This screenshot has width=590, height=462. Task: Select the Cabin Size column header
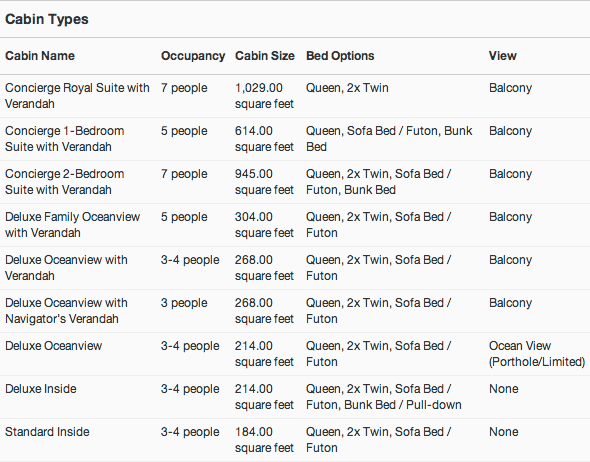pyautogui.click(x=265, y=56)
